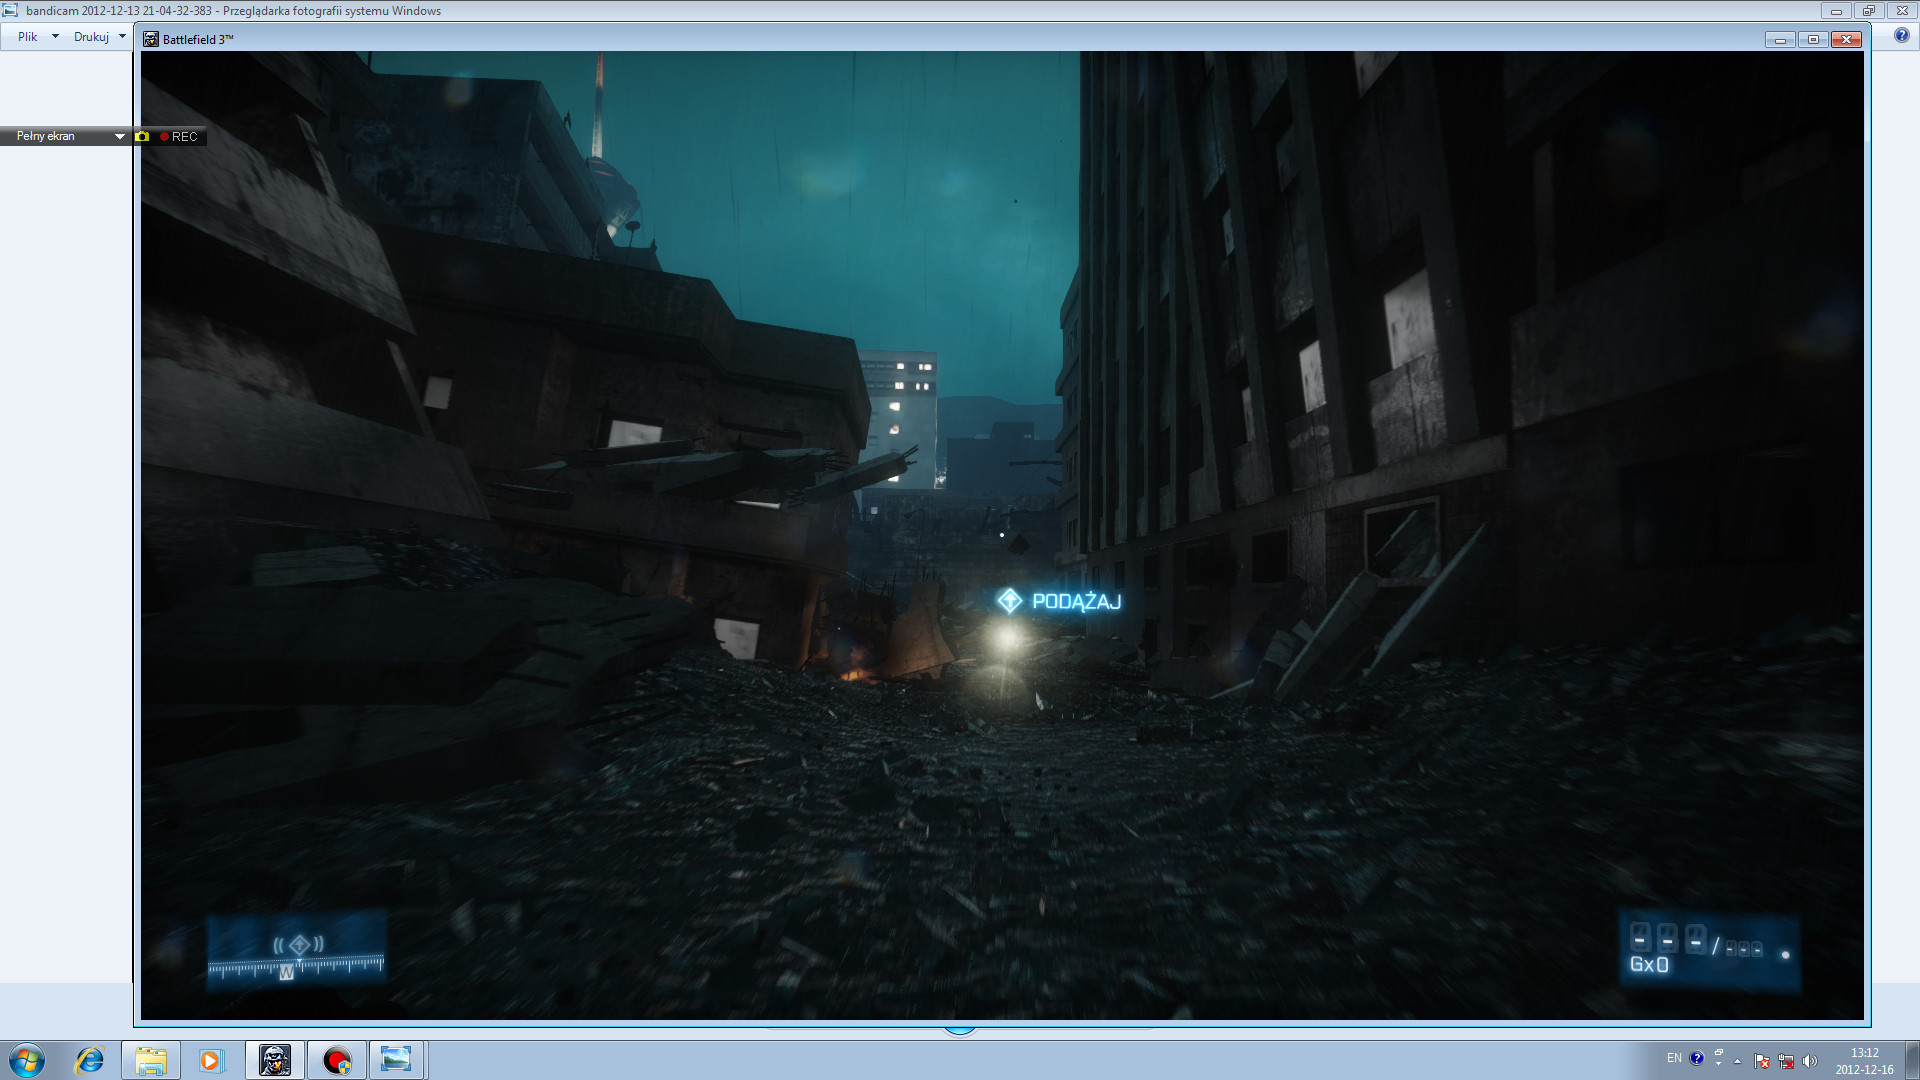Close the Photo Viewer window
The width and height of the screenshot is (1920, 1080).
pyautogui.click(x=1902, y=11)
